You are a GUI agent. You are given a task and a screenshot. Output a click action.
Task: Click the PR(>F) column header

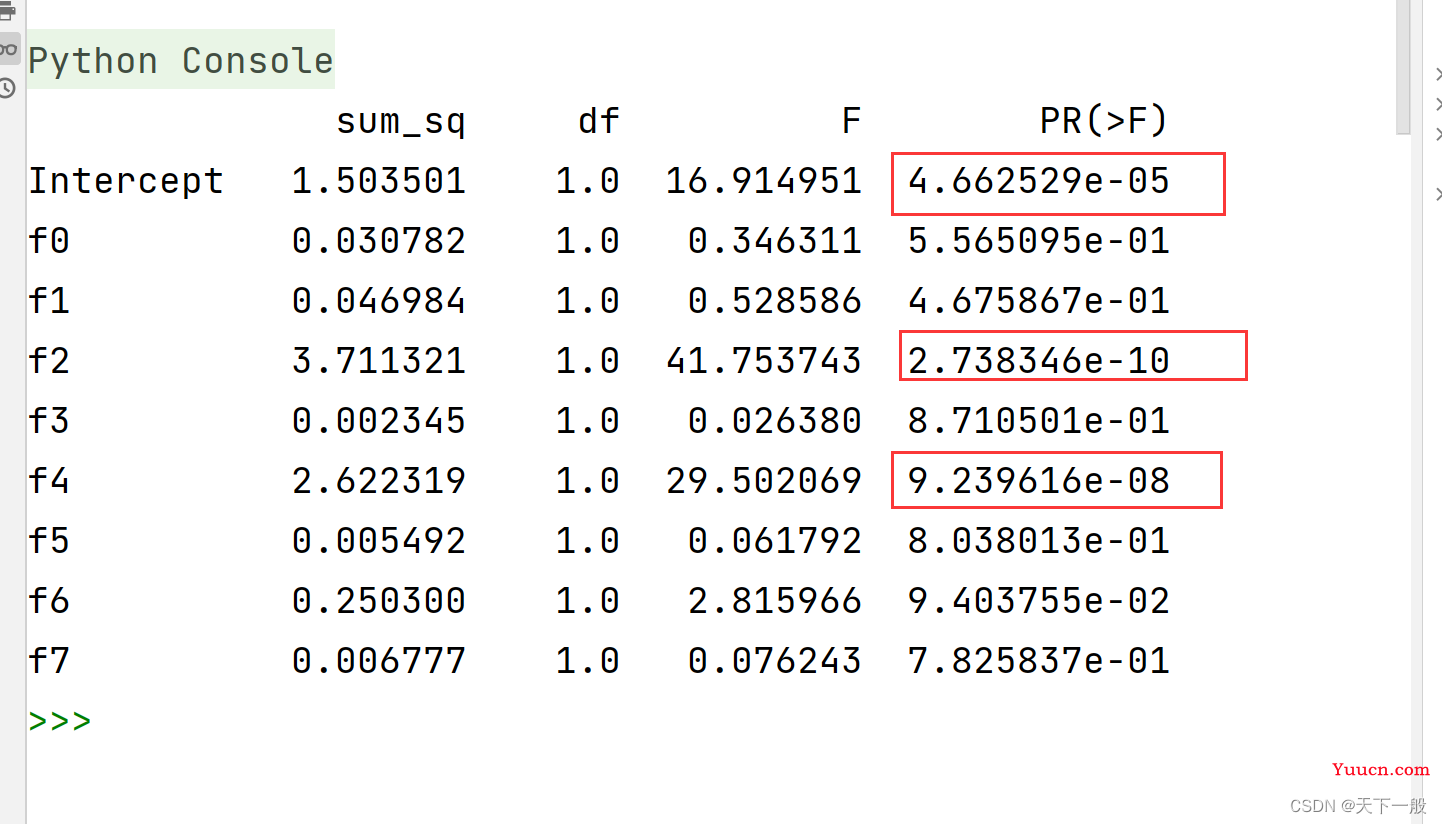(1103, 121)
